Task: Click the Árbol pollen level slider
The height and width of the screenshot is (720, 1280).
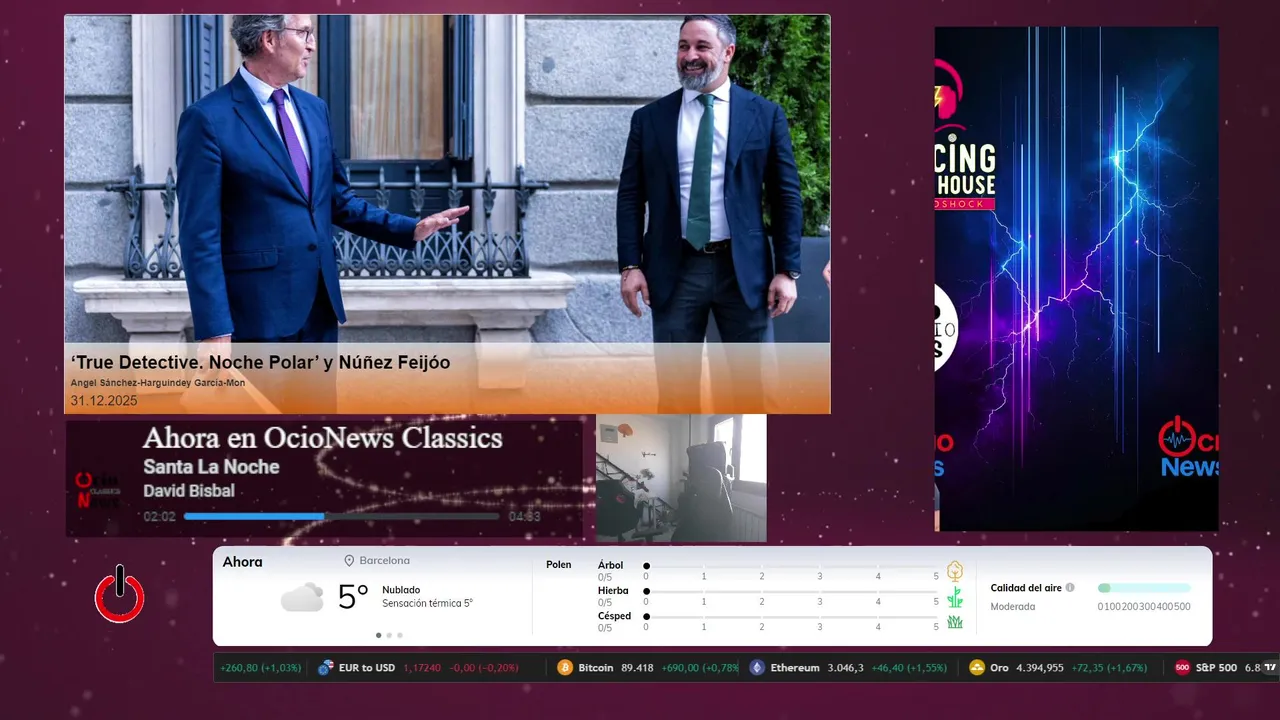Action: click(791, 566)
